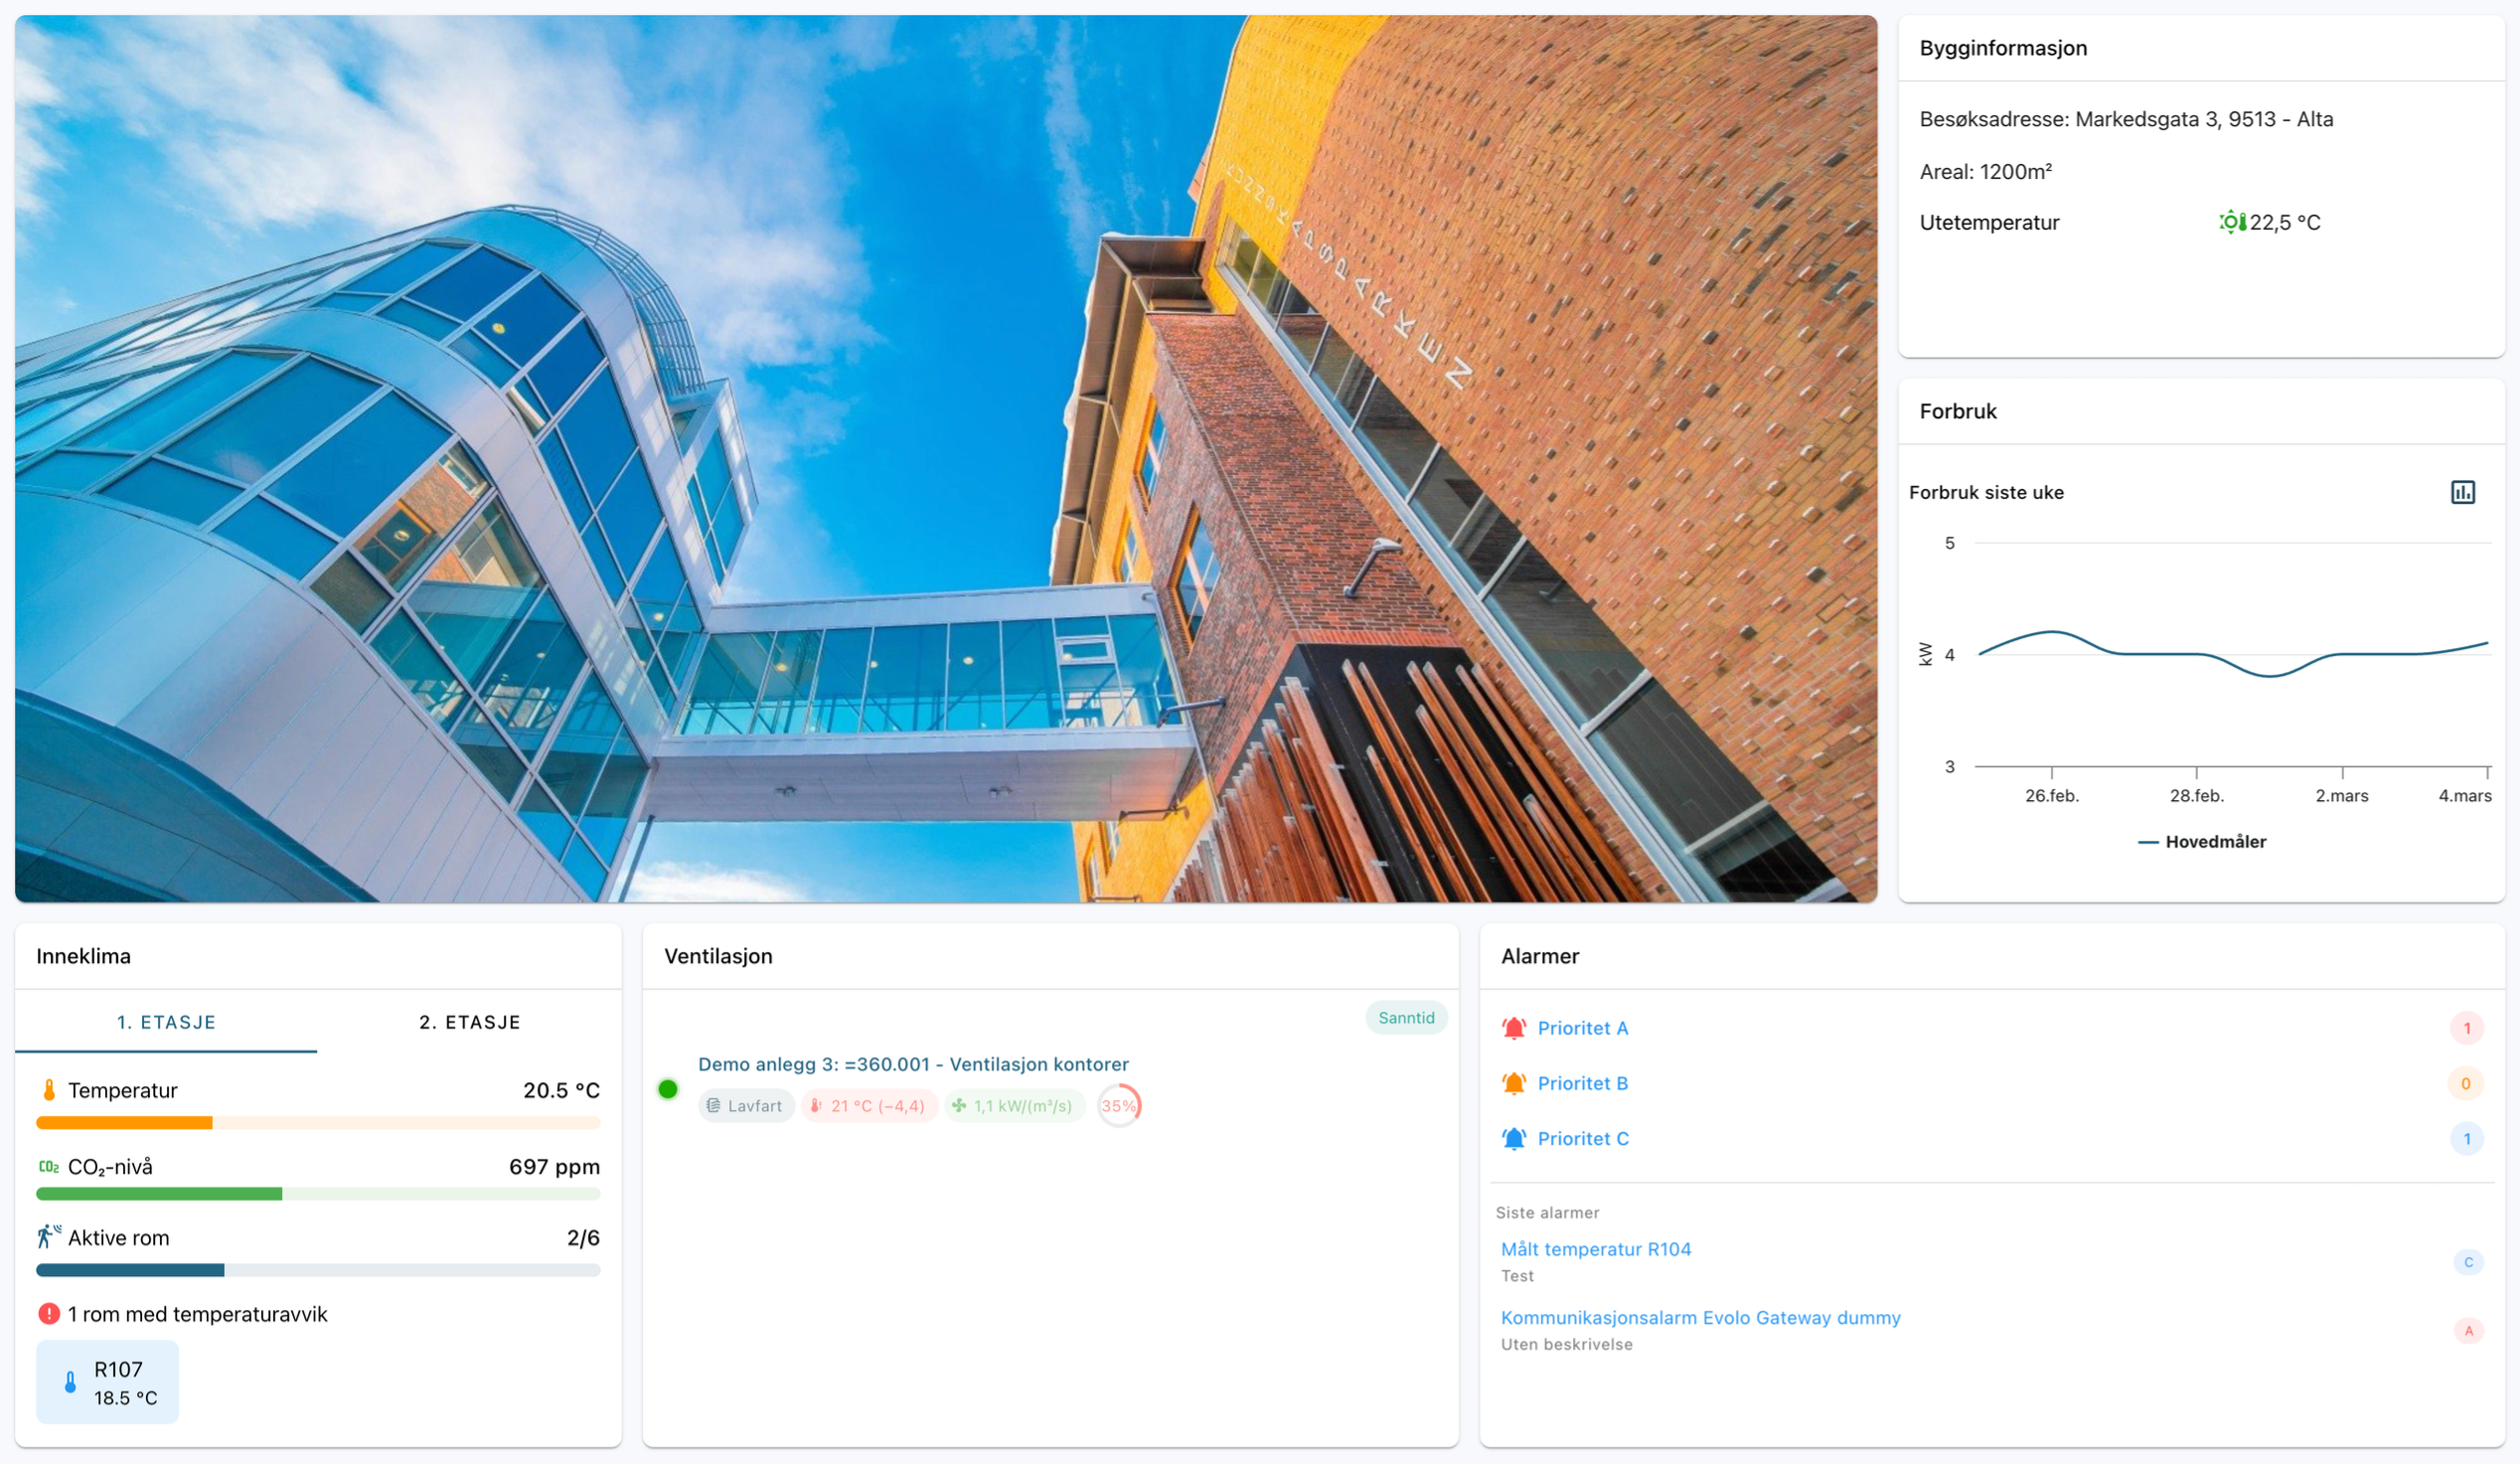Click the R107 room temperature card
Screen dimensions: 2520x1464
tap(107, 1382)
